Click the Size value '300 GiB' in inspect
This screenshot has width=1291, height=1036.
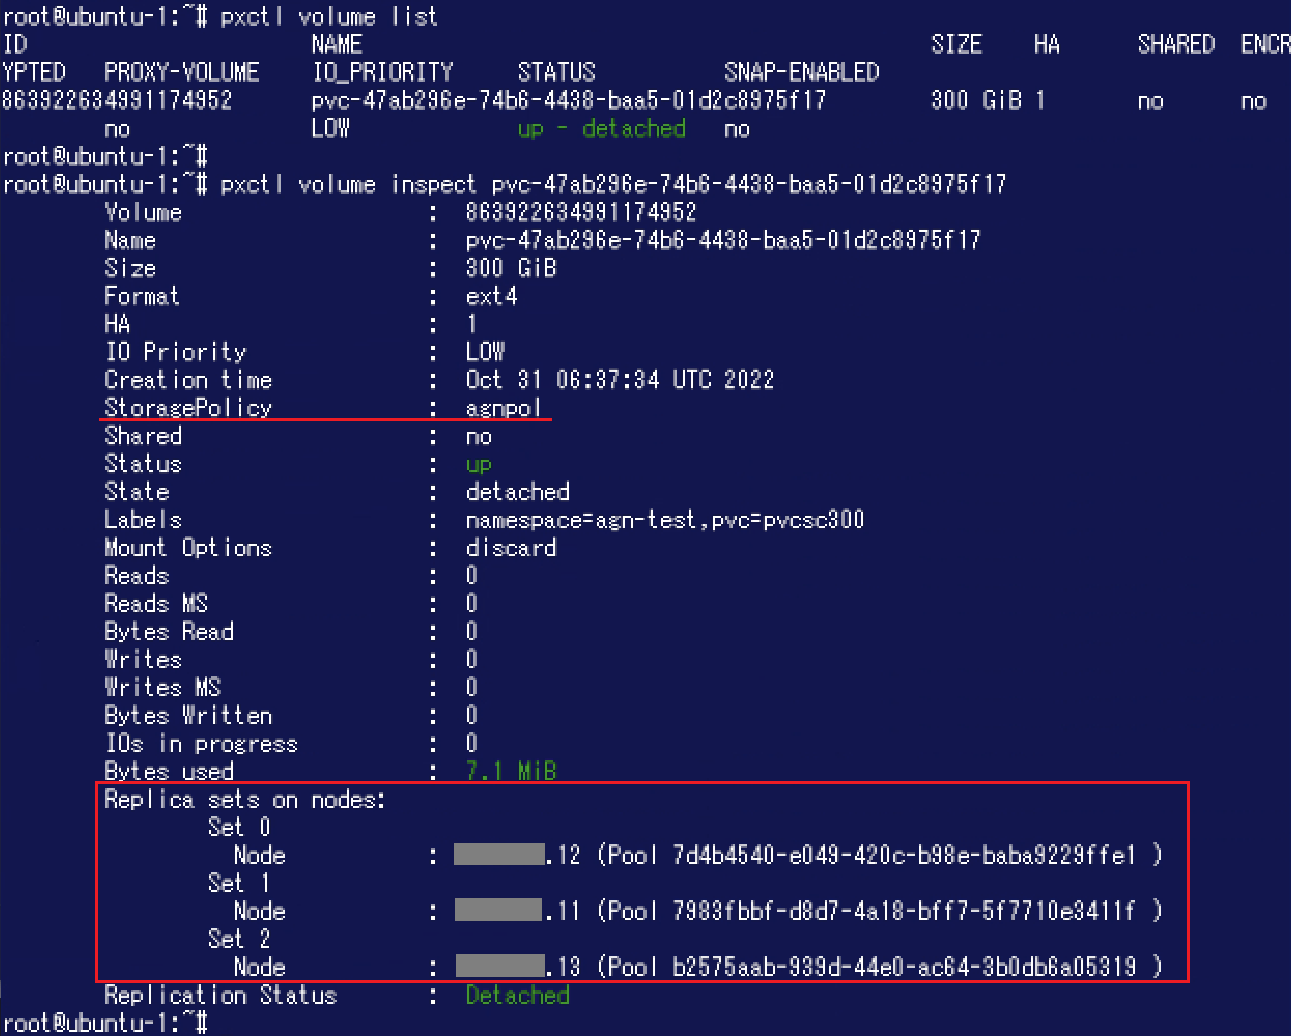[x=511, y=268]
